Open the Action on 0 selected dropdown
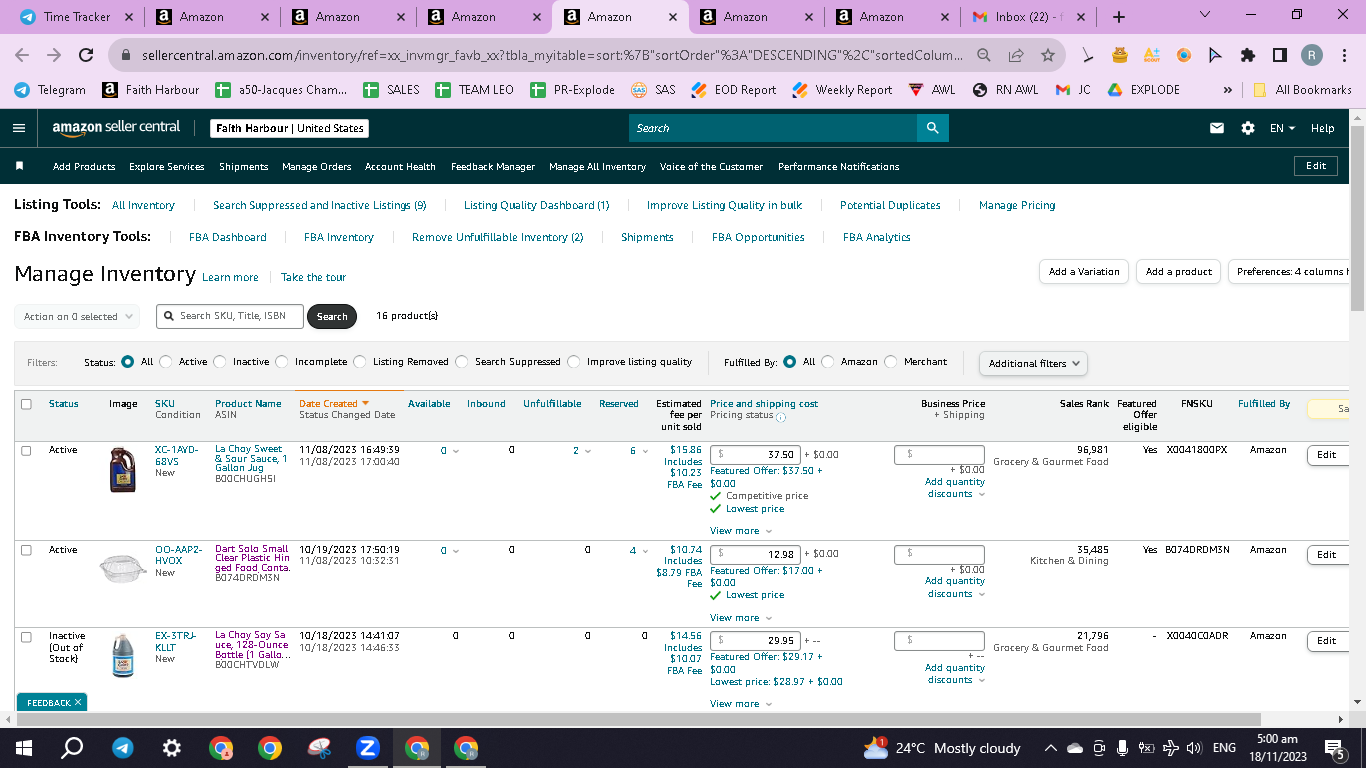 (77, 316)
